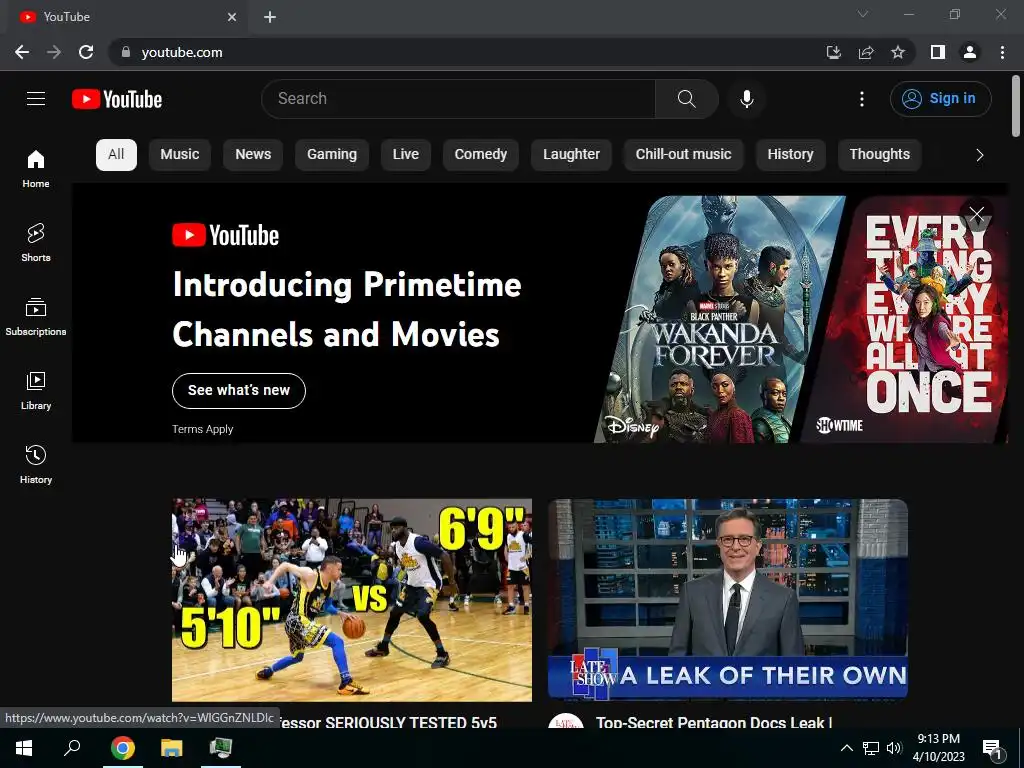1024x768 pixels.
Task: Select the All filter chip
Action: [116, 155]
